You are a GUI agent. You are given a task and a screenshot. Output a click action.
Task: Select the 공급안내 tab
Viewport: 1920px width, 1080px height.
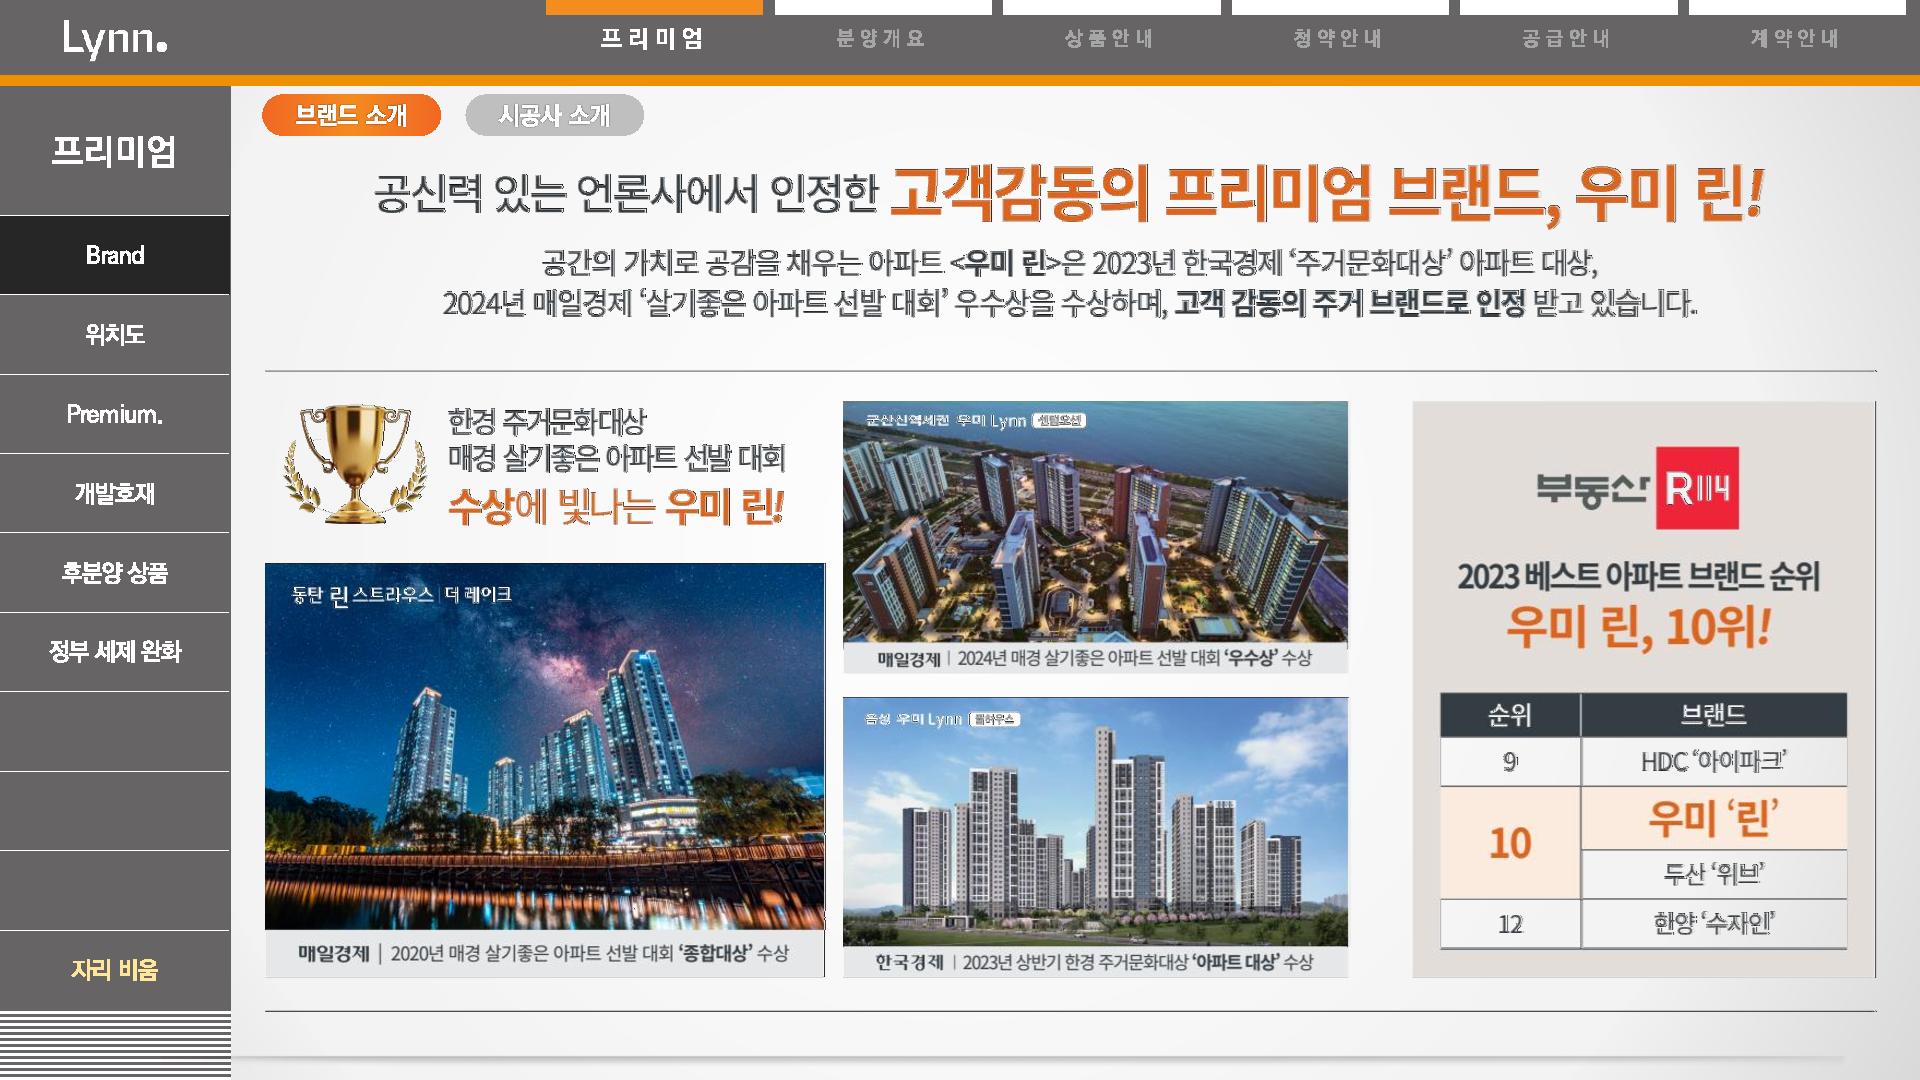tap(1567, 38)
